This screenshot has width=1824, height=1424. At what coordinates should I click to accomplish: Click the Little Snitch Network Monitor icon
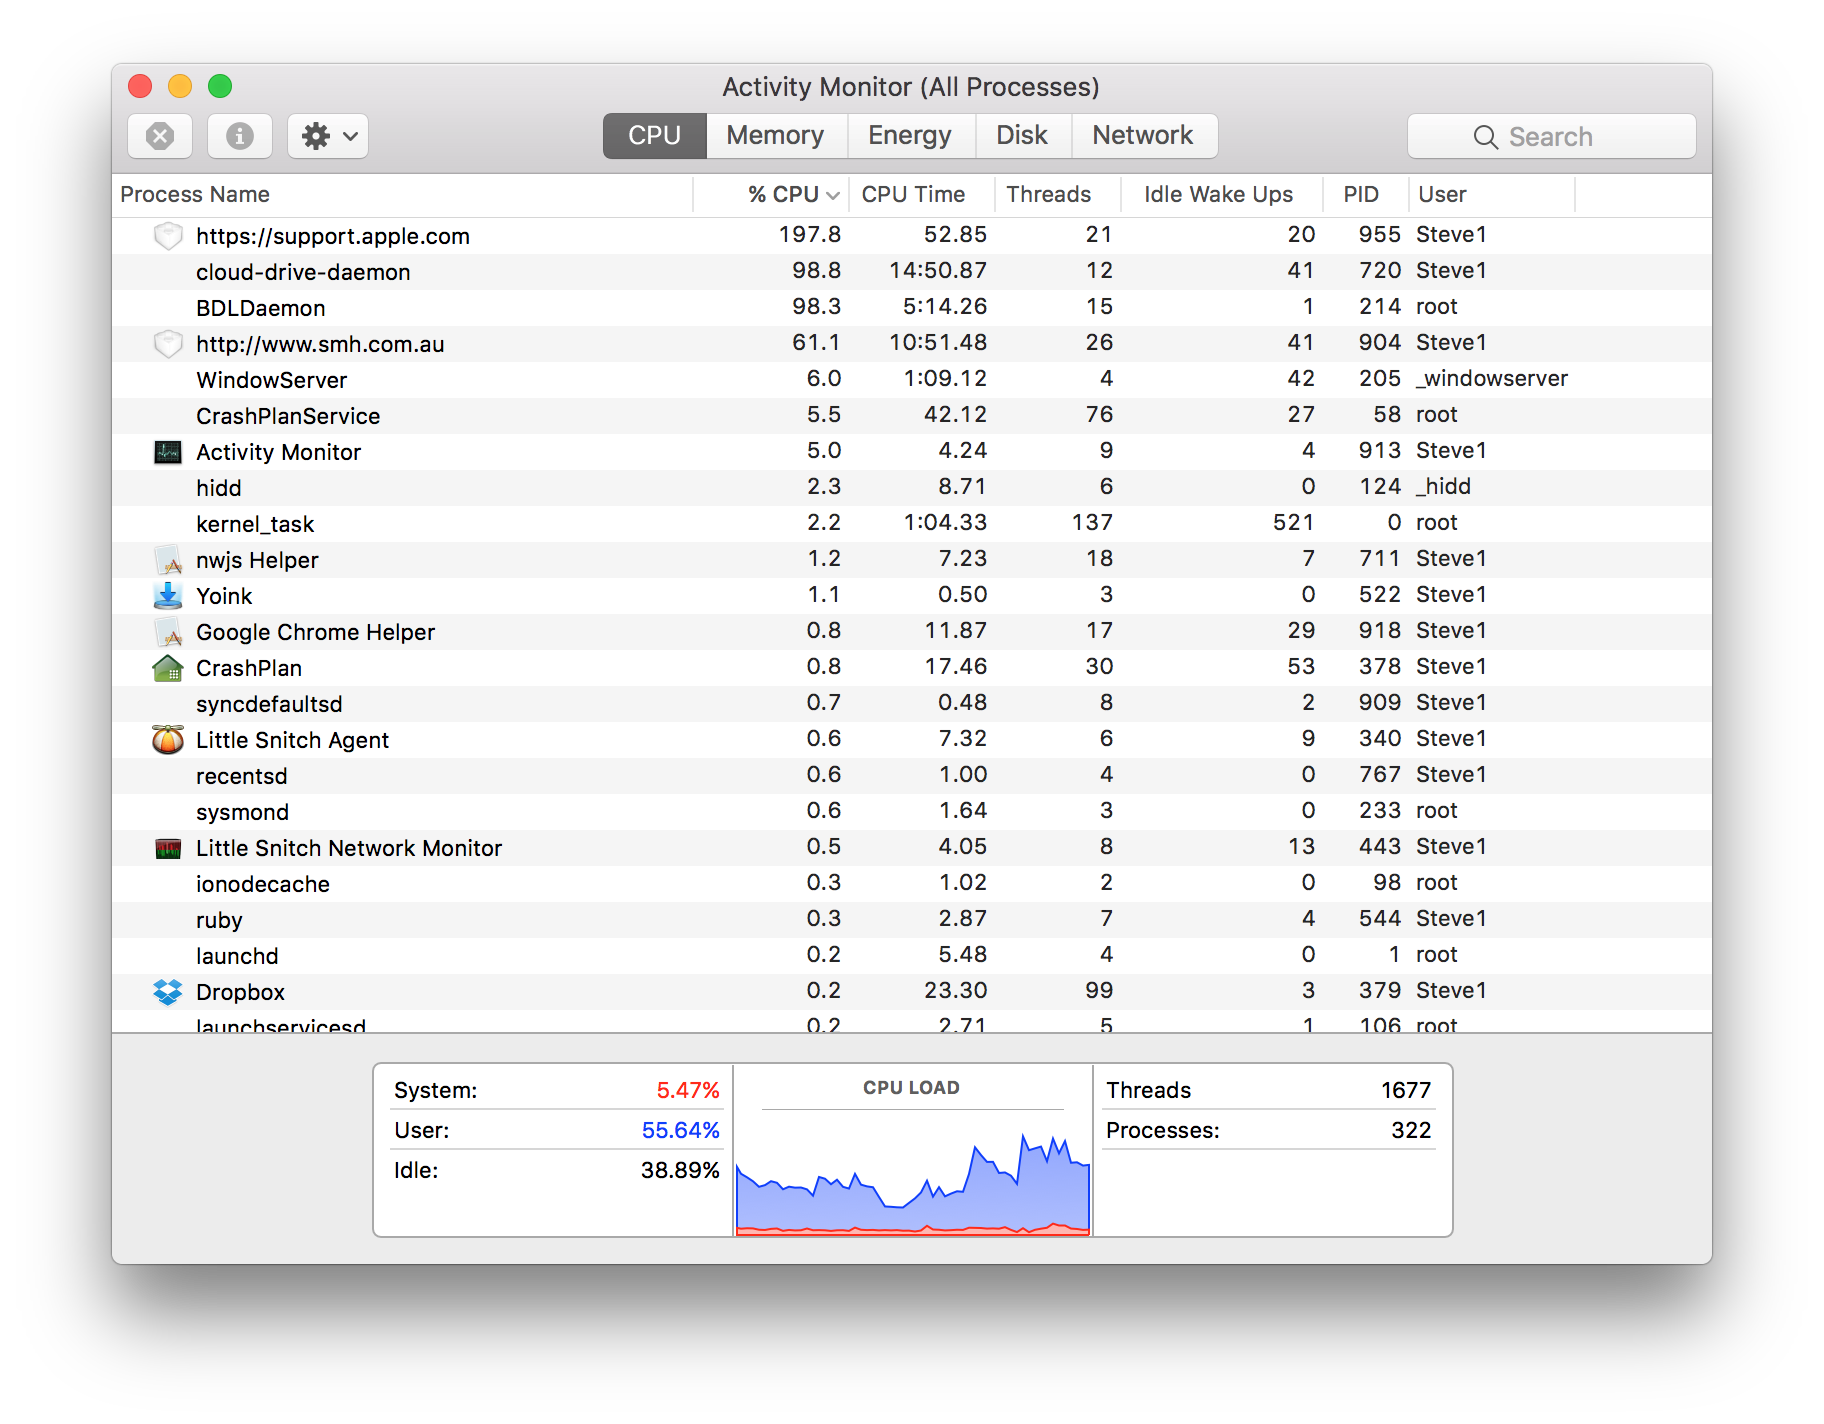pyautogui.click(x=168, y=848)
